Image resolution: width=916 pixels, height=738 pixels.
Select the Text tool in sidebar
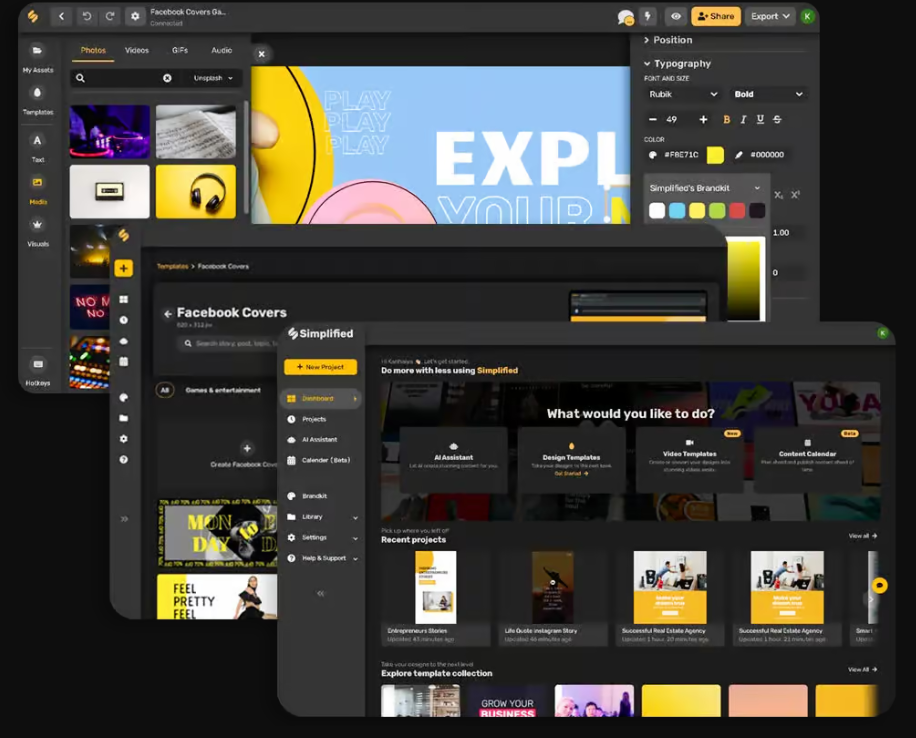(x=37, y=148)
